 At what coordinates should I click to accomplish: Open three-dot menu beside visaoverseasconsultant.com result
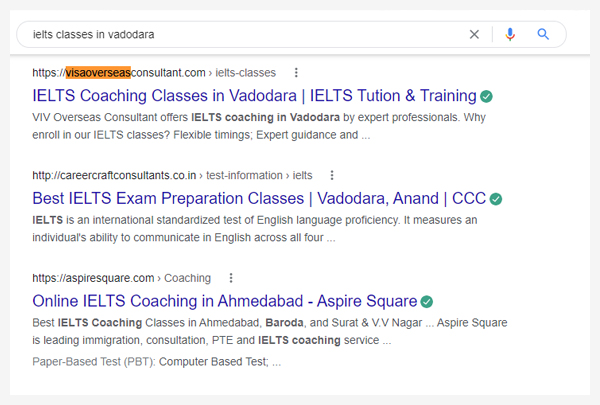[x=296, y=72]
